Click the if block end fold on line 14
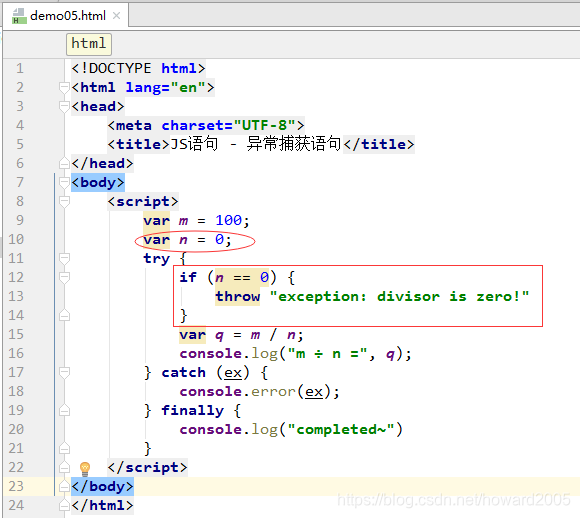The width and height of the screenshot is (580, 518). click(x=64, y=316)
